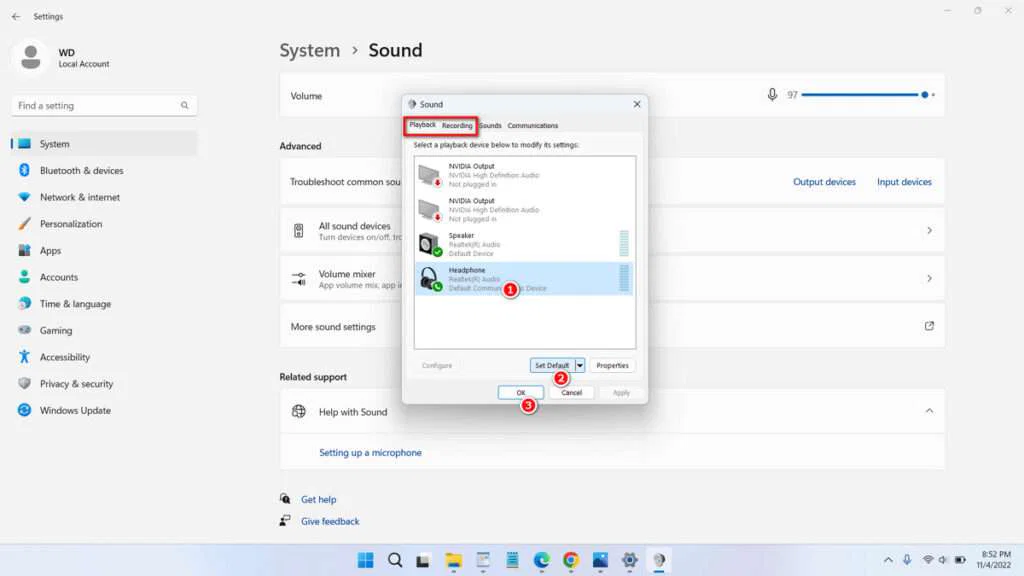Launch Microsoft Edge from the taskbar
The image size is (1024, 576).
[x=540, y=560]
